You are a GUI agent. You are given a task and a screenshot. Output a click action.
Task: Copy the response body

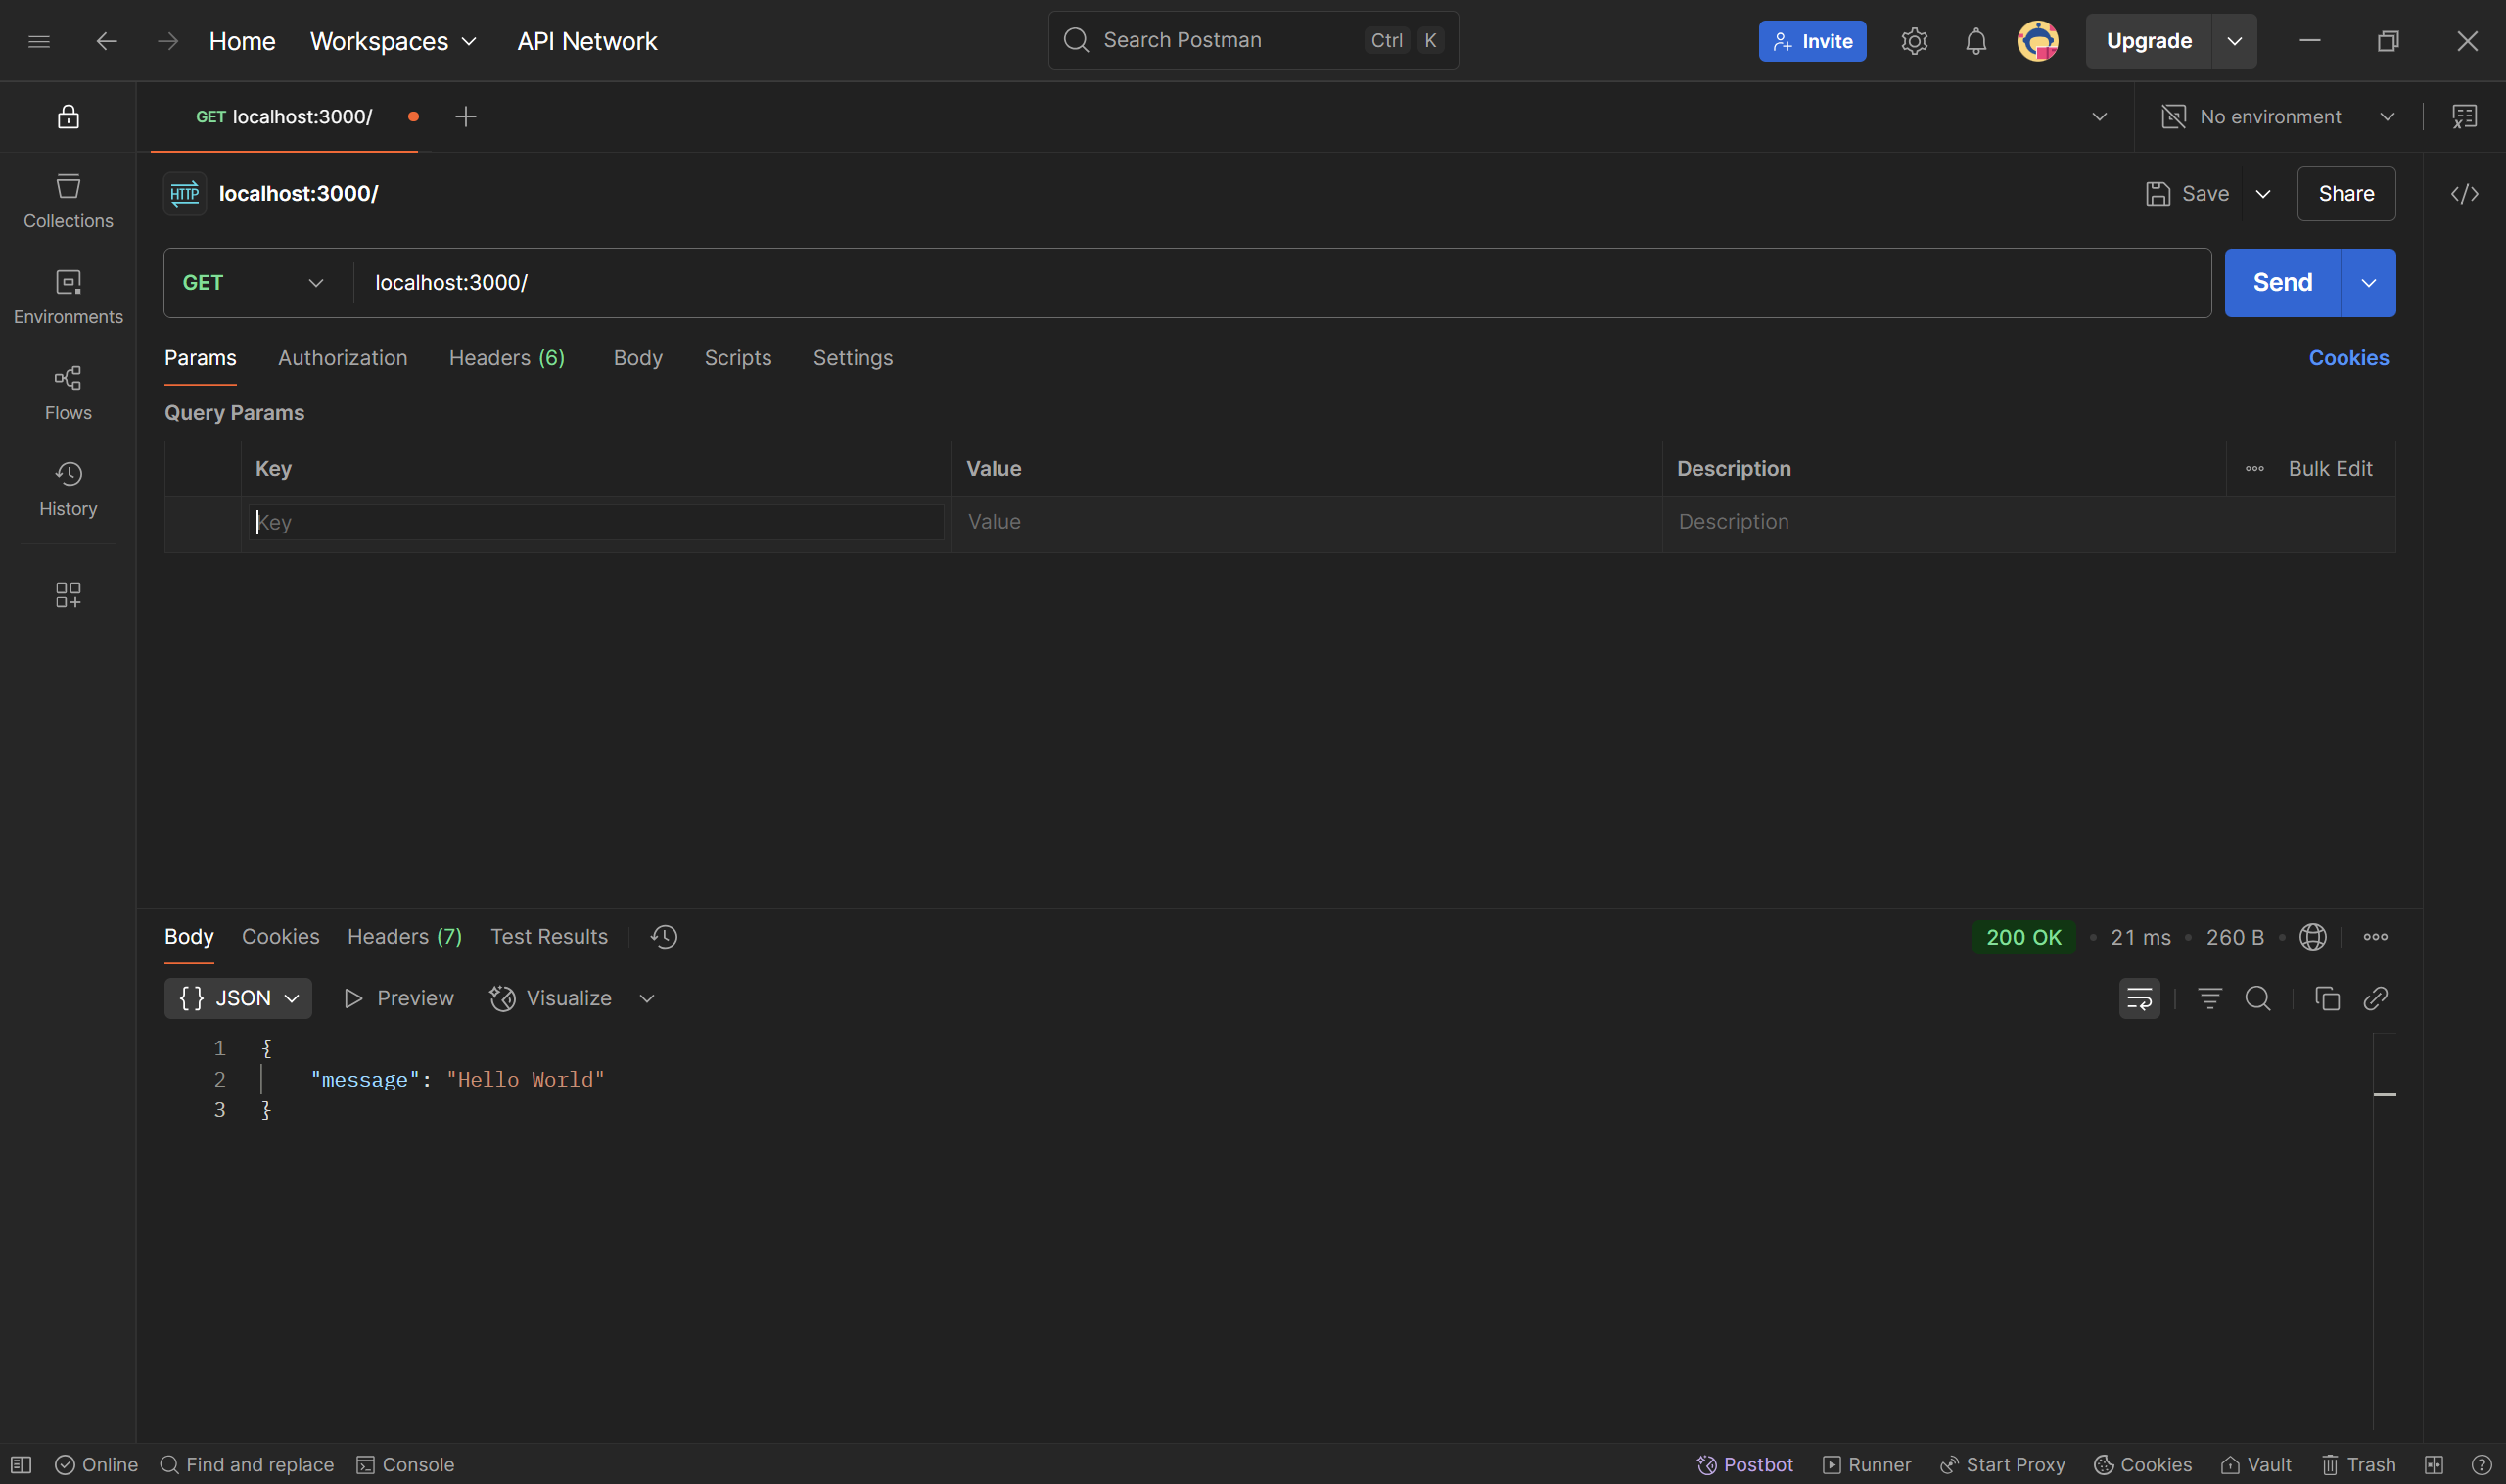[x=2327, y=998]
